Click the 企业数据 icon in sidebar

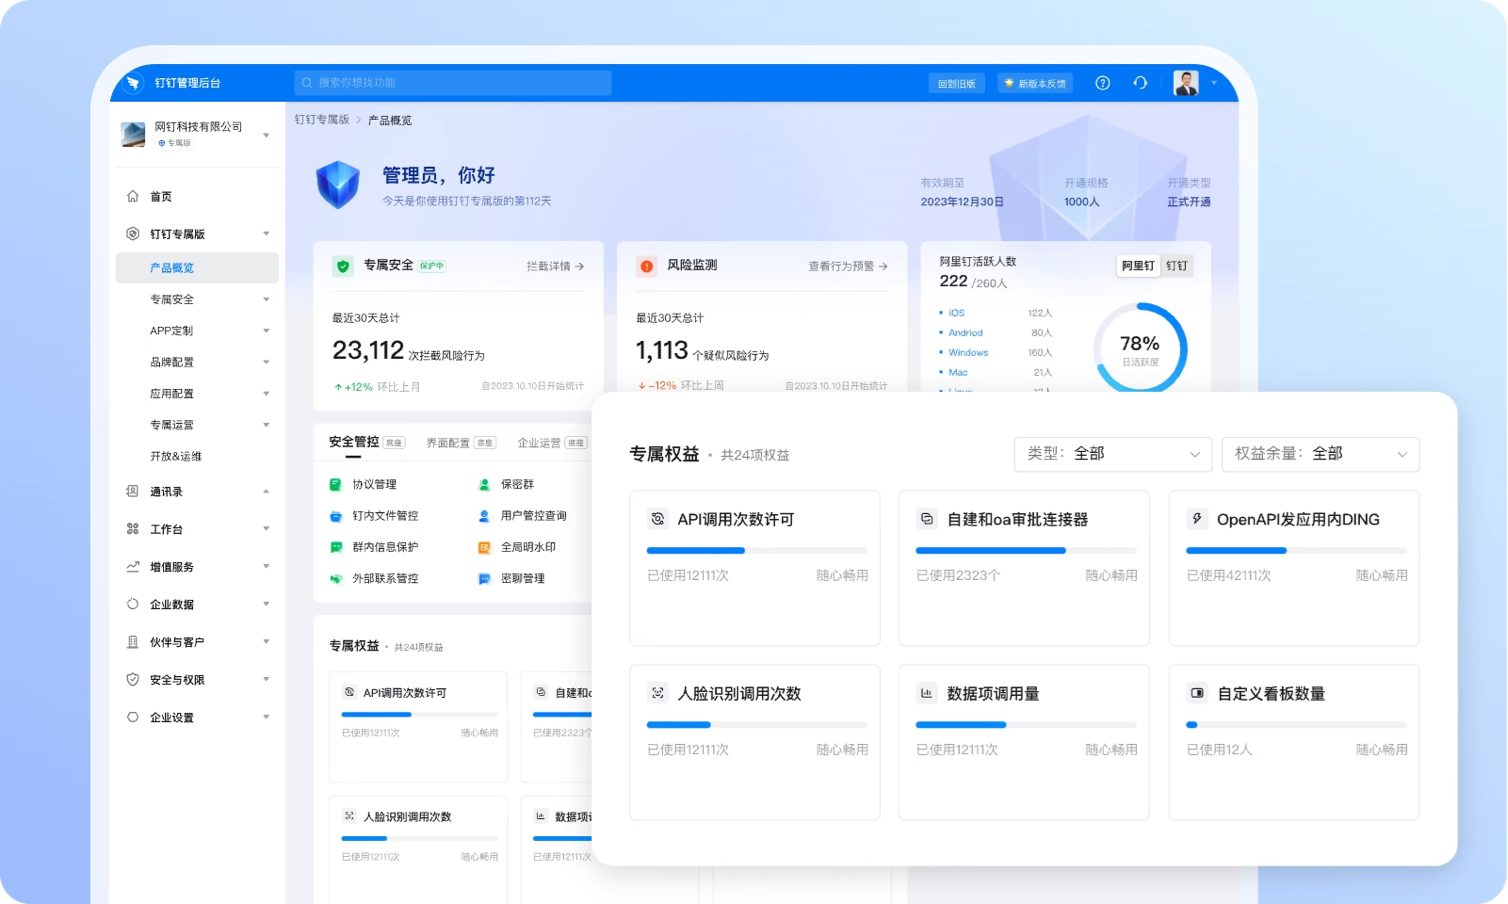(x=132, y=604)
